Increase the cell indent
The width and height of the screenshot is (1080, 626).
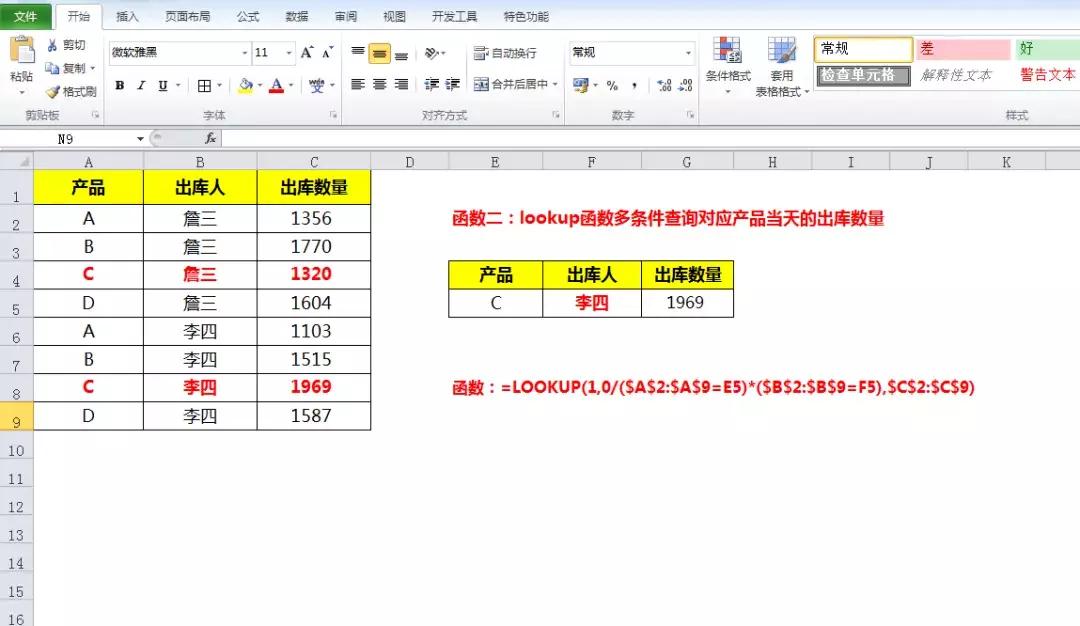(x=453, y=85)
